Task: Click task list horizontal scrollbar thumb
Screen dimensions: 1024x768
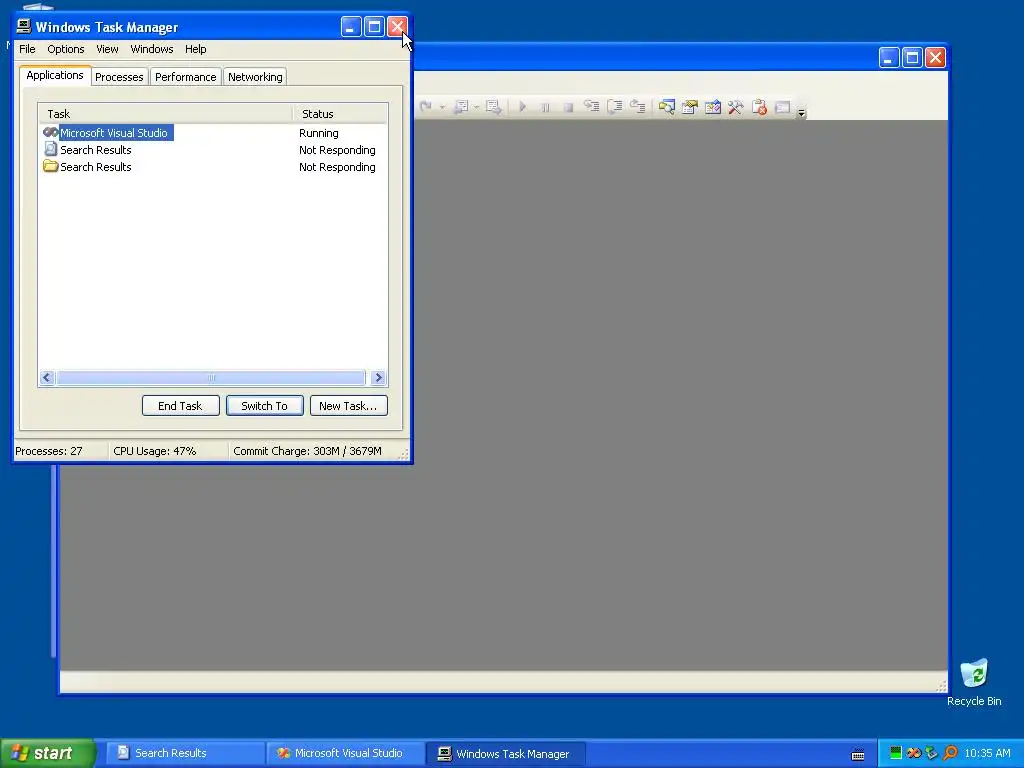Action: coord(211,377)
